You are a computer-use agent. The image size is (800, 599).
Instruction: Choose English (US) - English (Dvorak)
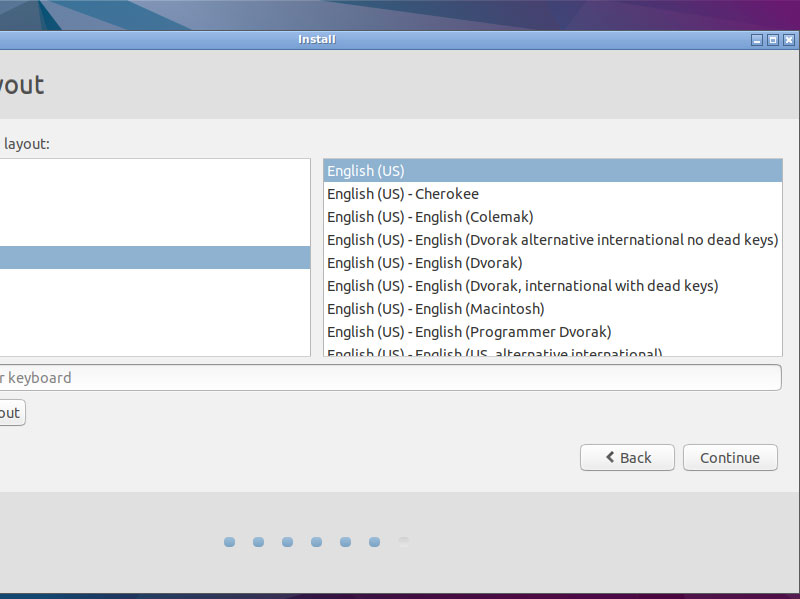pos(553,263)
